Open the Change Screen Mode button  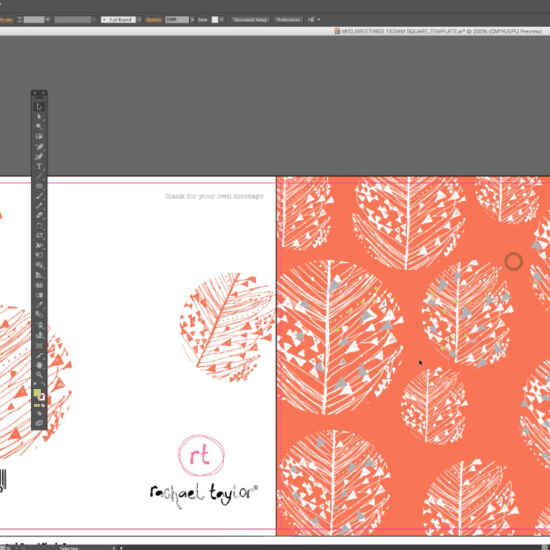39,423
